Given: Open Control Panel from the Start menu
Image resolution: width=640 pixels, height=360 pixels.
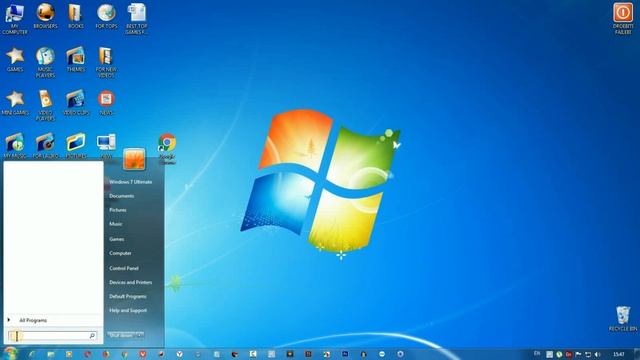Looking at the screenshot, I should [124, 268].
